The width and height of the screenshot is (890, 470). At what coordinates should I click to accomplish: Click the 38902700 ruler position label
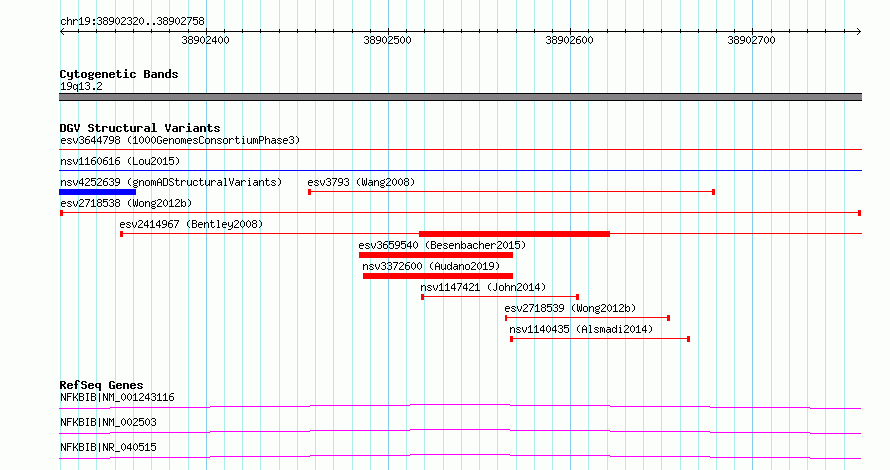coord(752,40)
